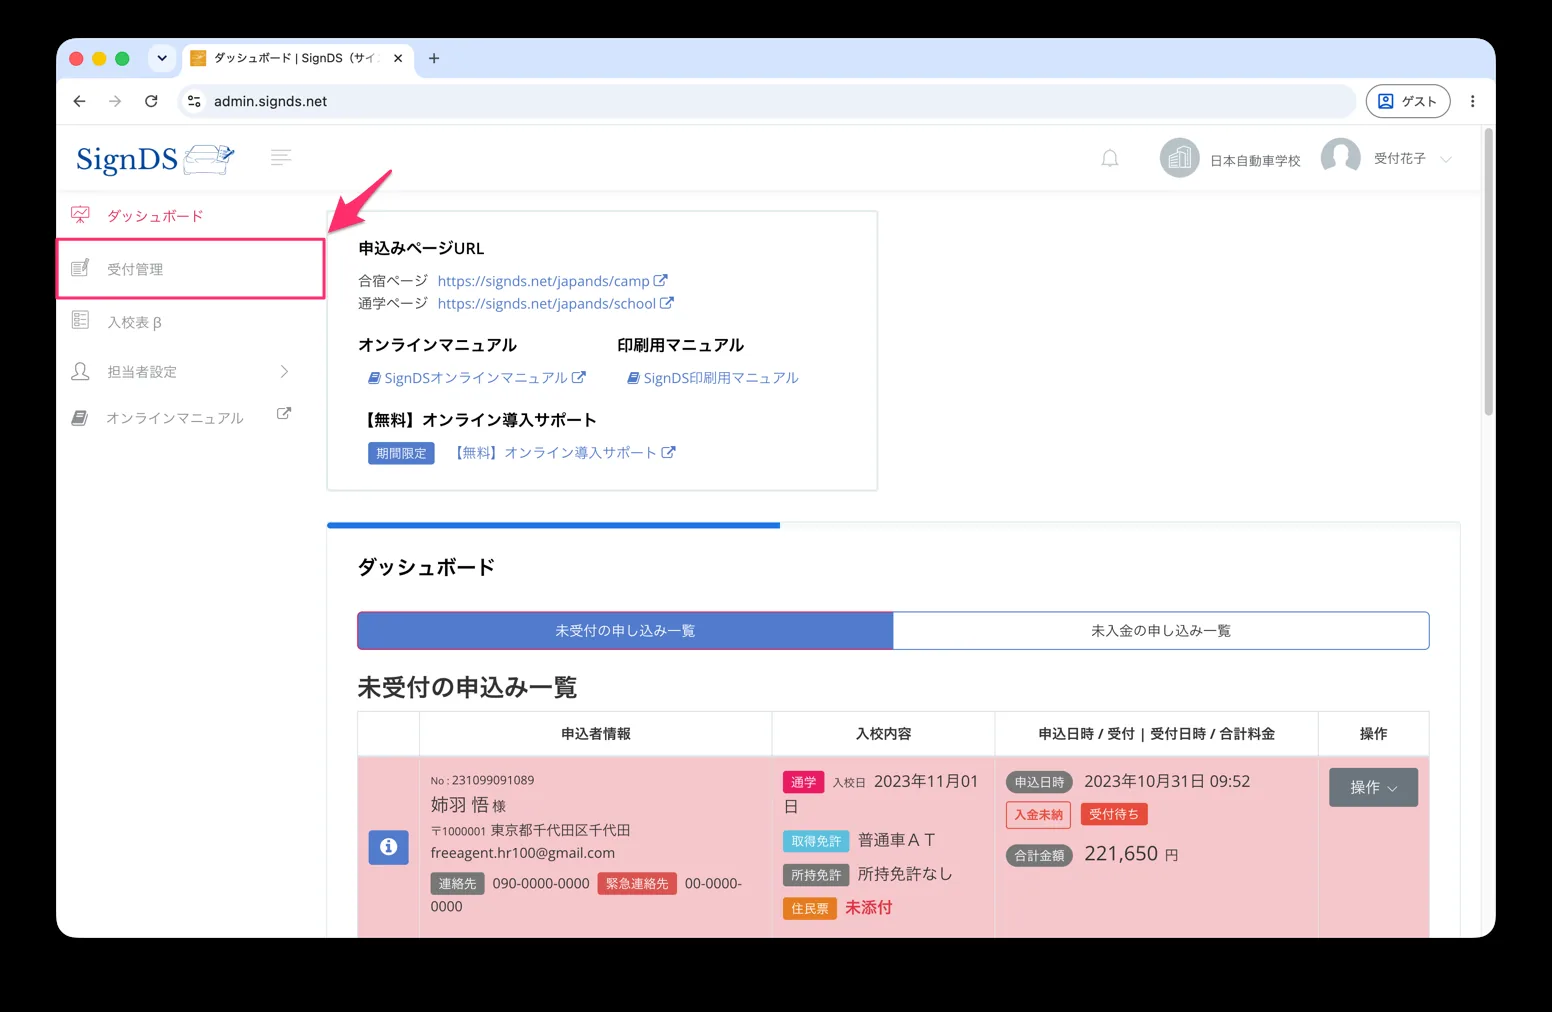Open the Chrome three-dot menu

1472,101
